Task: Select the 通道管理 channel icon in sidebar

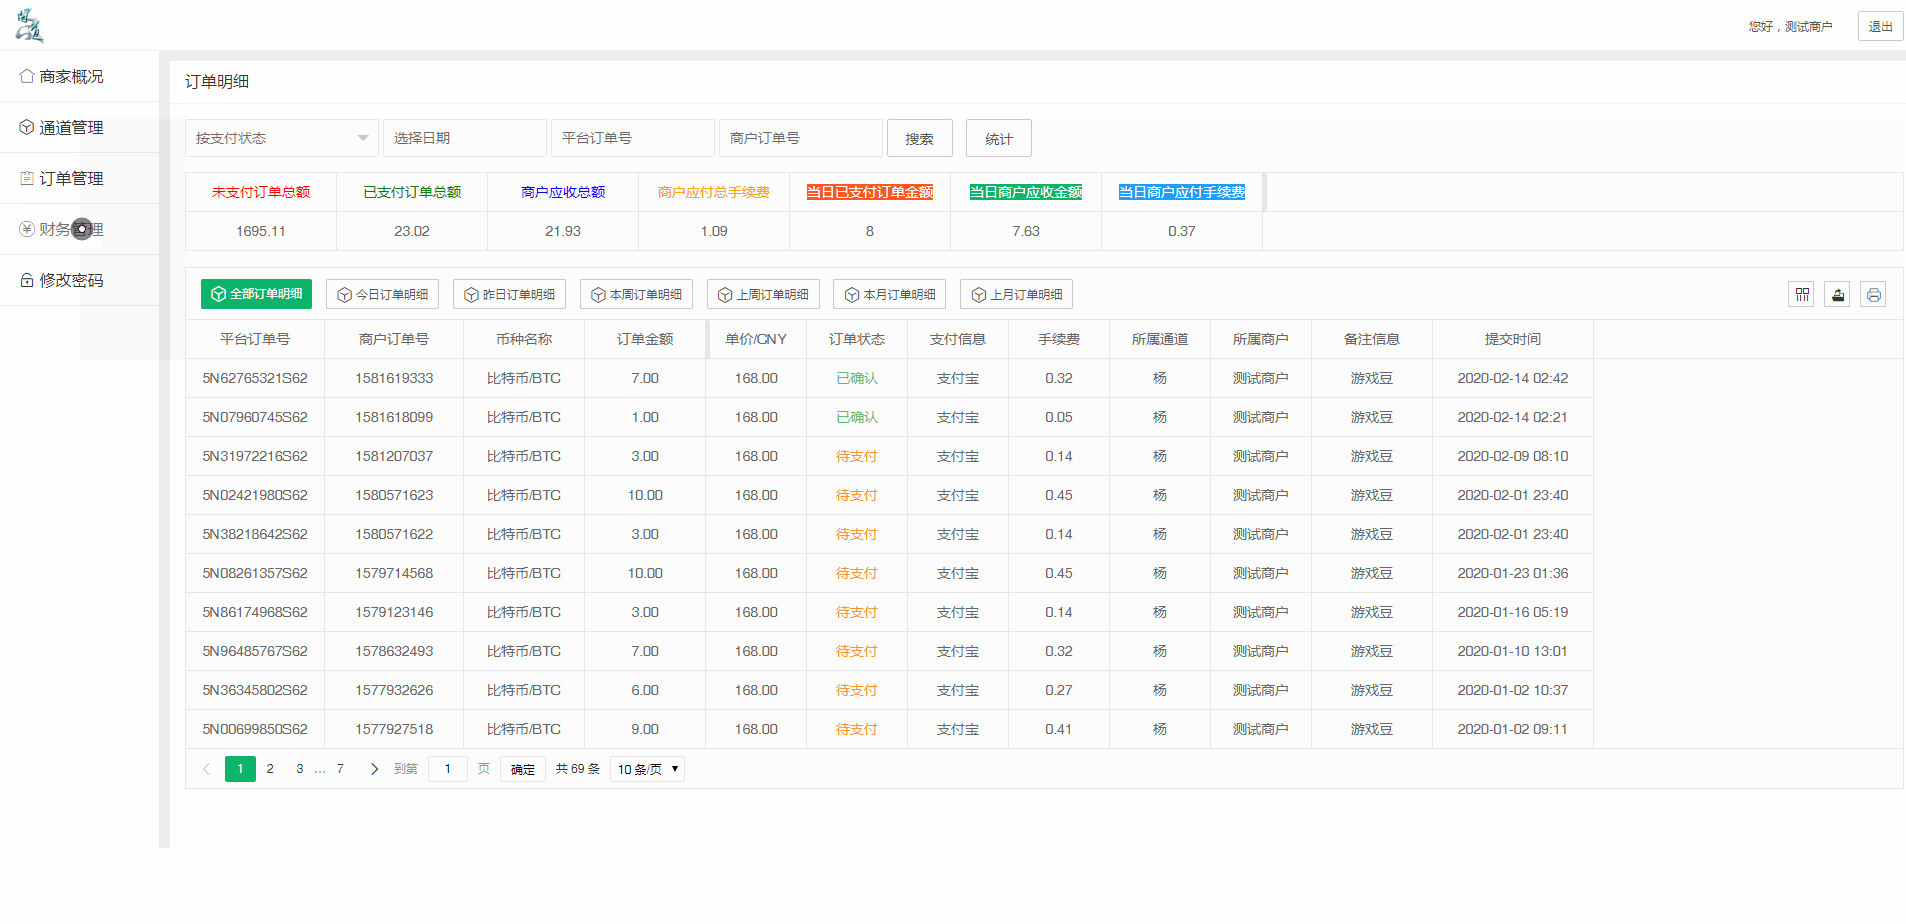Action: pos(24,127)
